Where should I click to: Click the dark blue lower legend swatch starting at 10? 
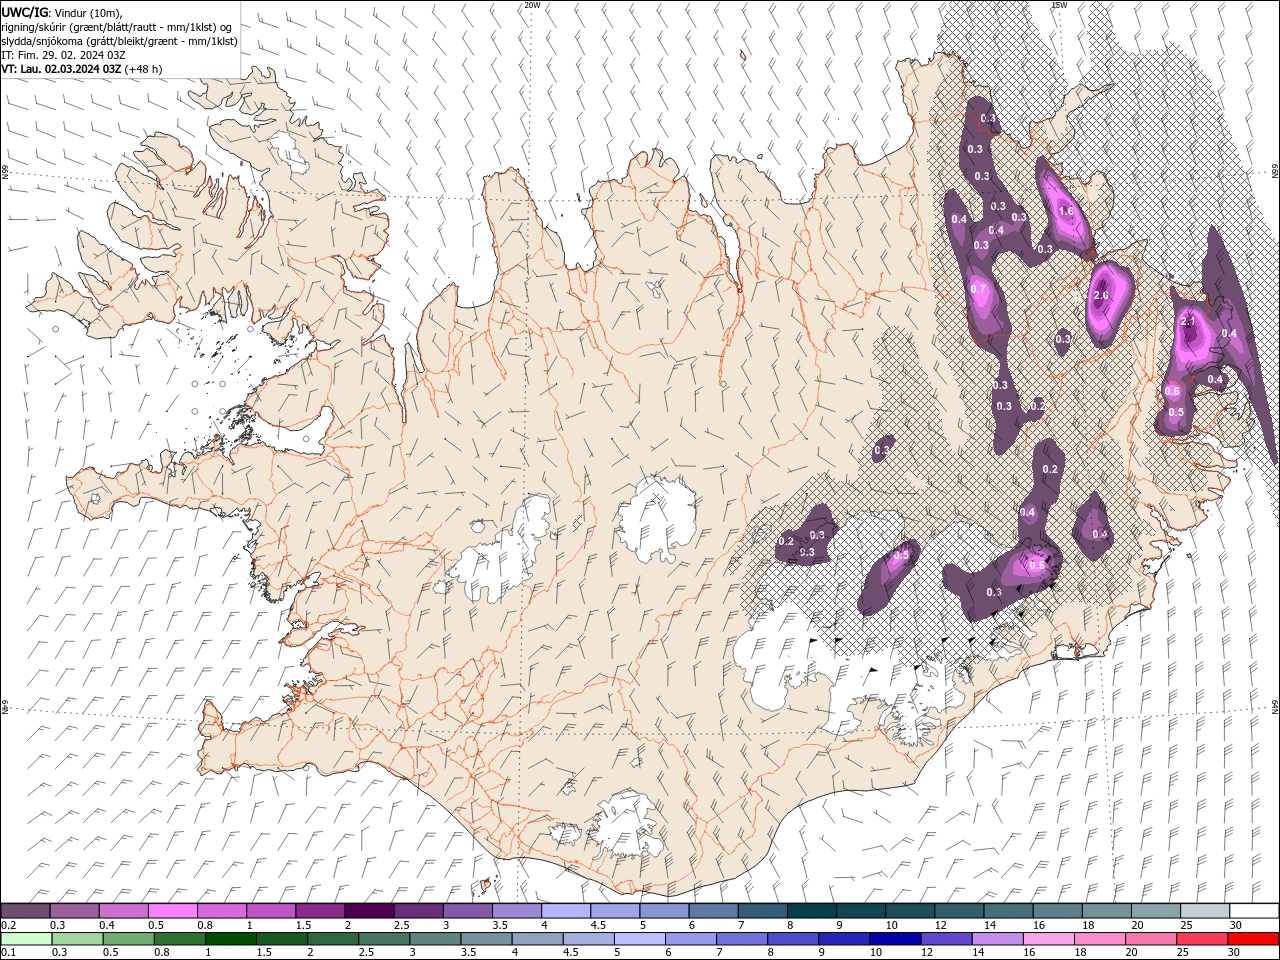point(894,939)
